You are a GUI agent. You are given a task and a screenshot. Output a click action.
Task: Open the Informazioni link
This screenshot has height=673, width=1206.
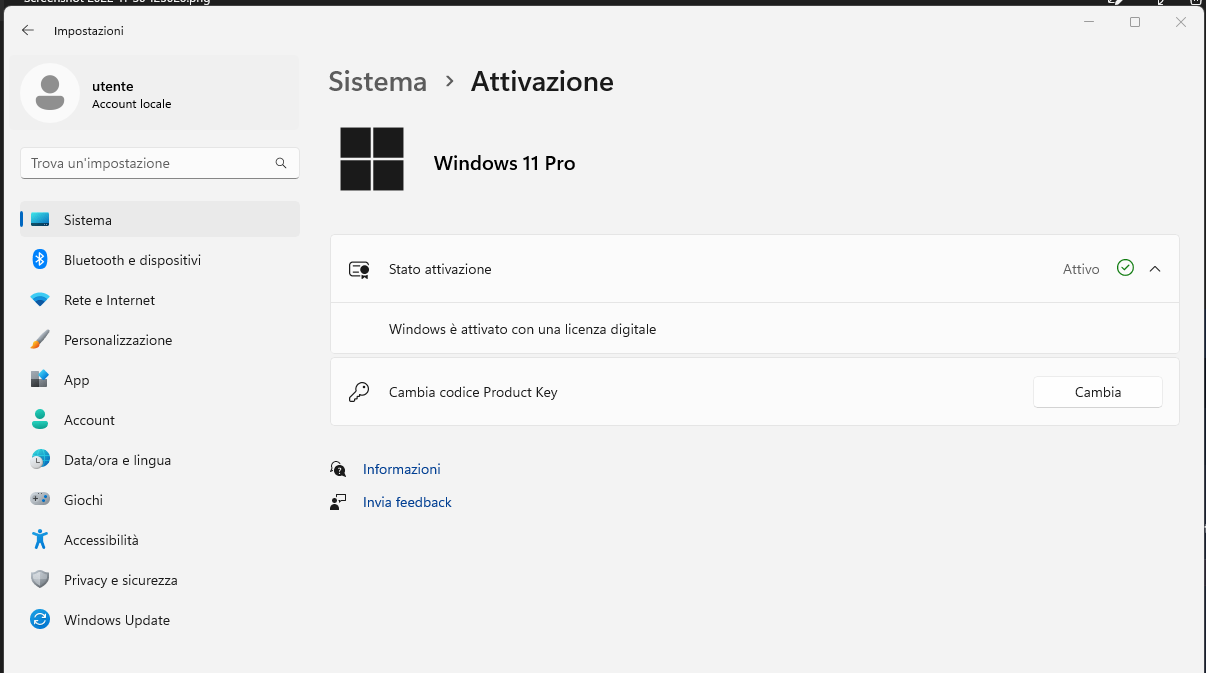(402, 469)
